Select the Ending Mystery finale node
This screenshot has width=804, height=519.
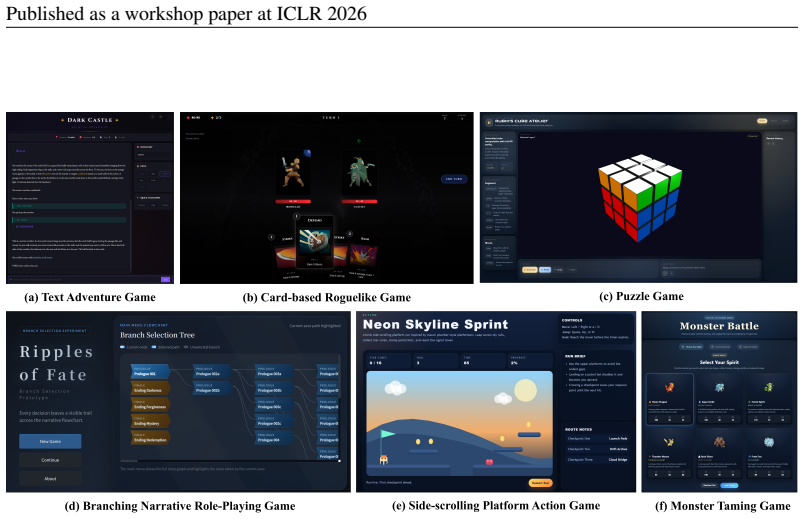pos(151,422)
